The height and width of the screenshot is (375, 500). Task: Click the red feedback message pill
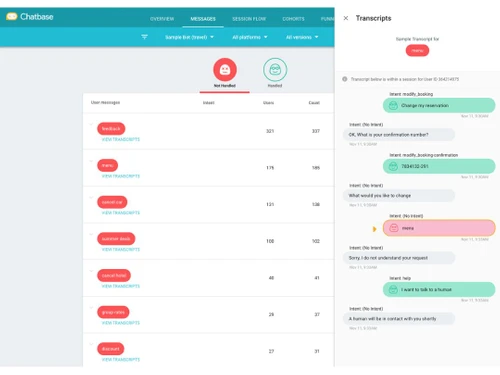coord(111,129)
